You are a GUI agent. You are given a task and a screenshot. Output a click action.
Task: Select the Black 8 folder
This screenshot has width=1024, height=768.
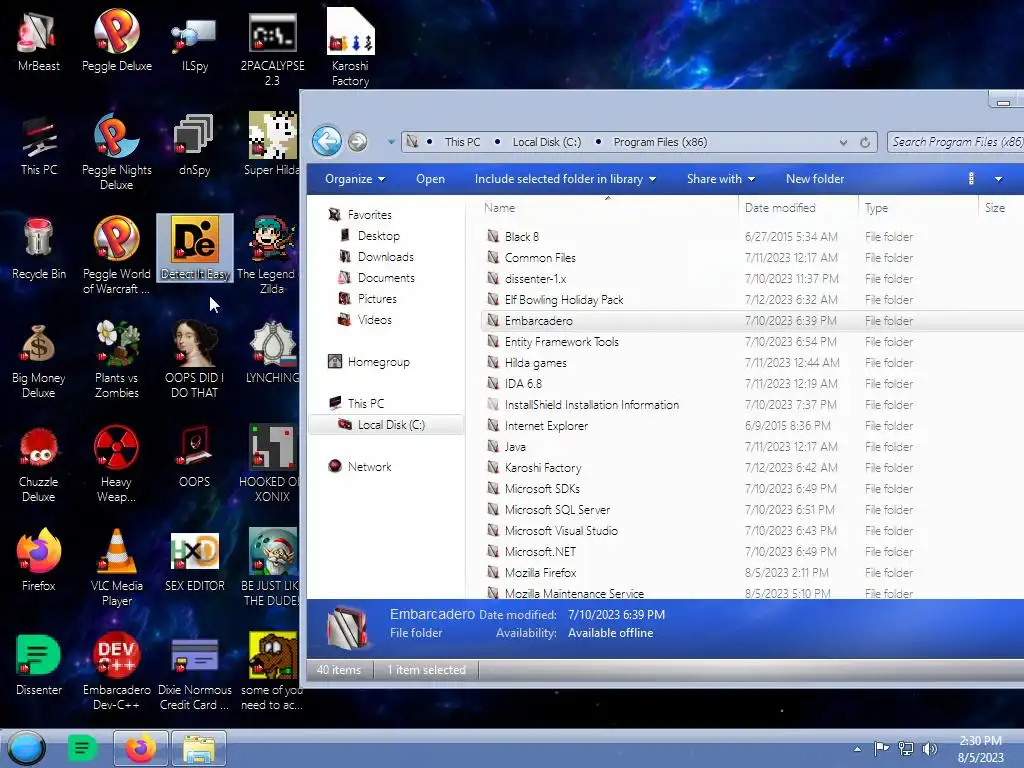pos(521,236)
